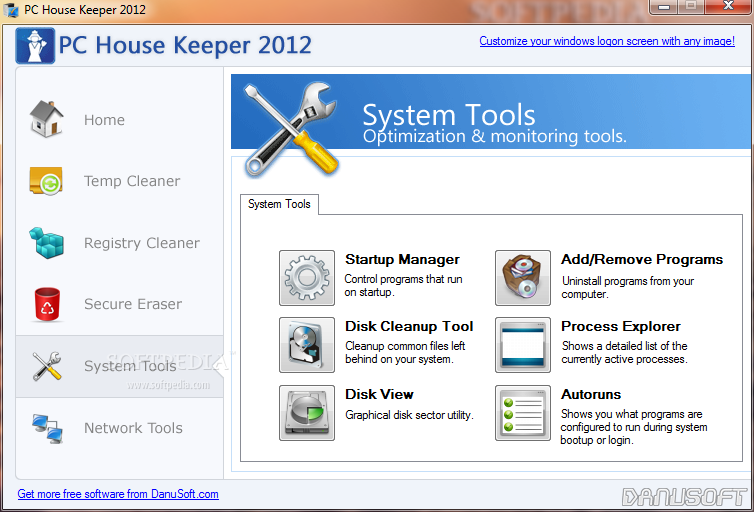Click the Autoruns title text

[x=591, y=394]
